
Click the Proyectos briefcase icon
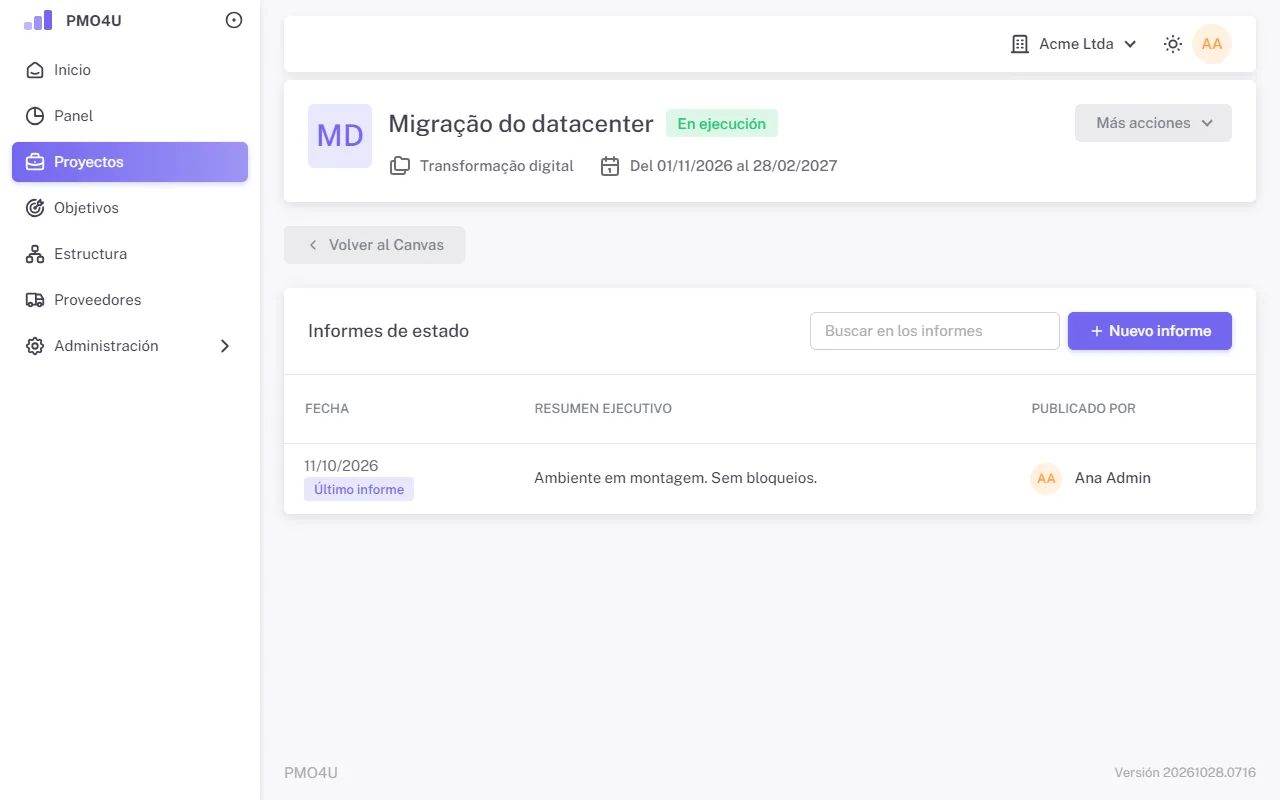[x=35, y=162]
